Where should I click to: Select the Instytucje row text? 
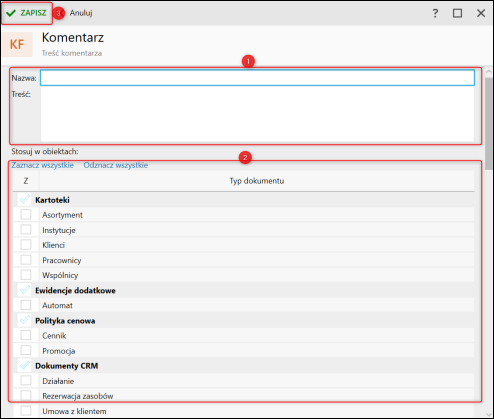pos(59,230)
